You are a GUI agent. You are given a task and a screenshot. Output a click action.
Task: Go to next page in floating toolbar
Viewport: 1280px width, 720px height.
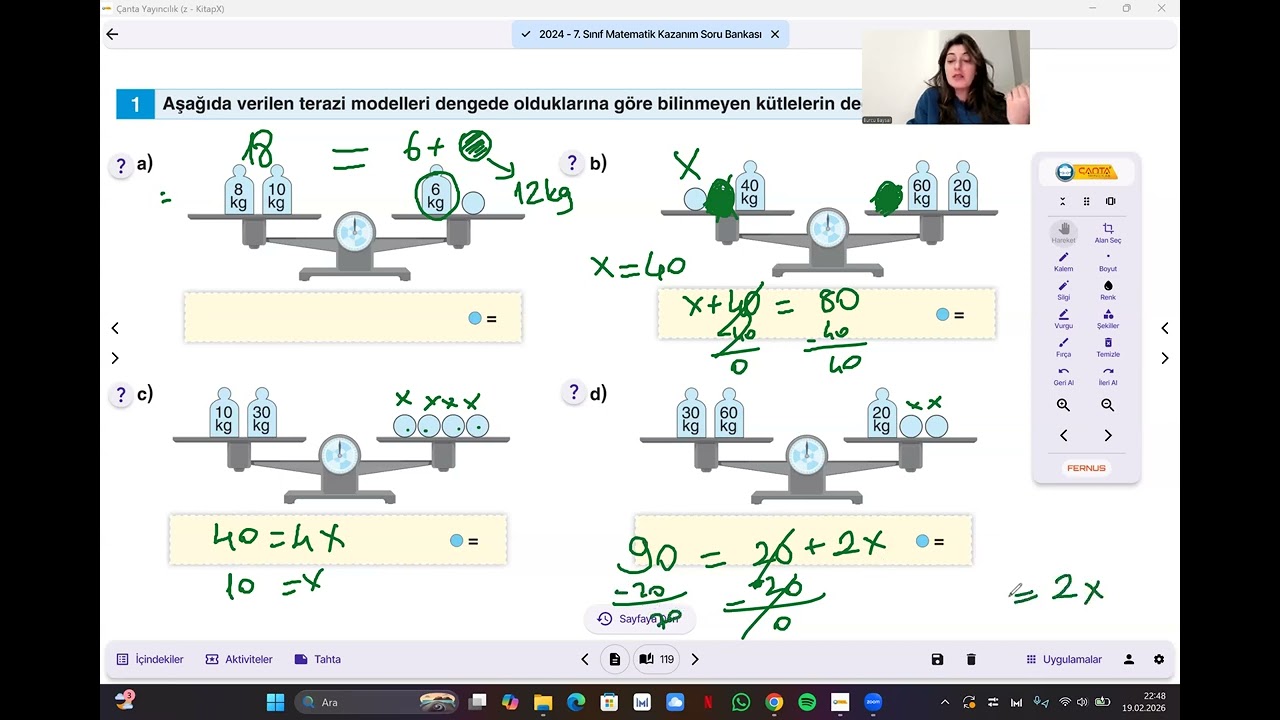tap(1108, 436)
